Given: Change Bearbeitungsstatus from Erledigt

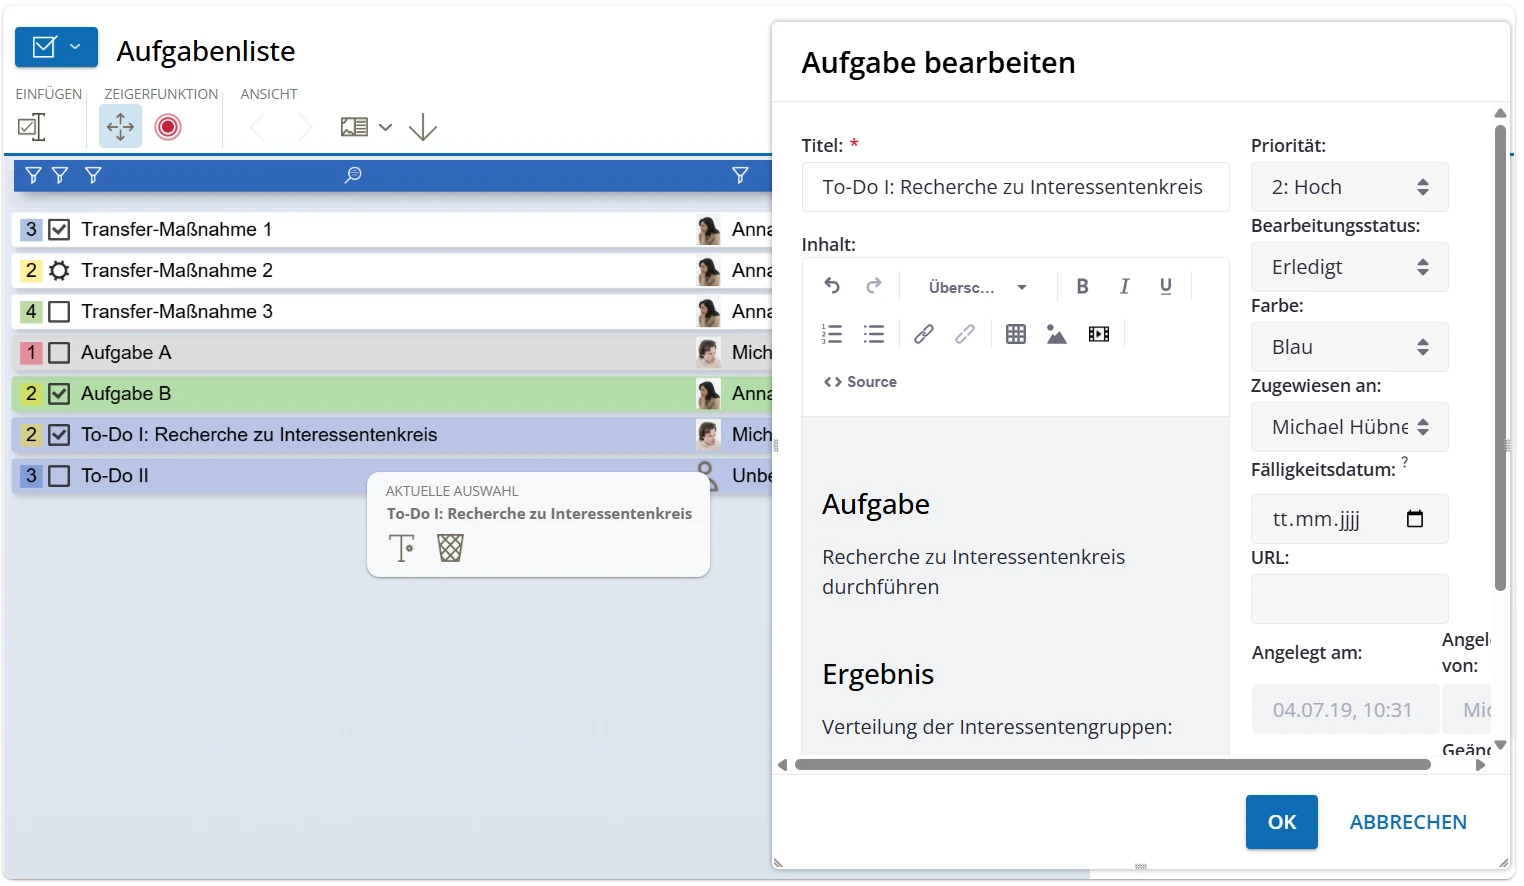Looking at the screenshot, I should coord(1349,267).
